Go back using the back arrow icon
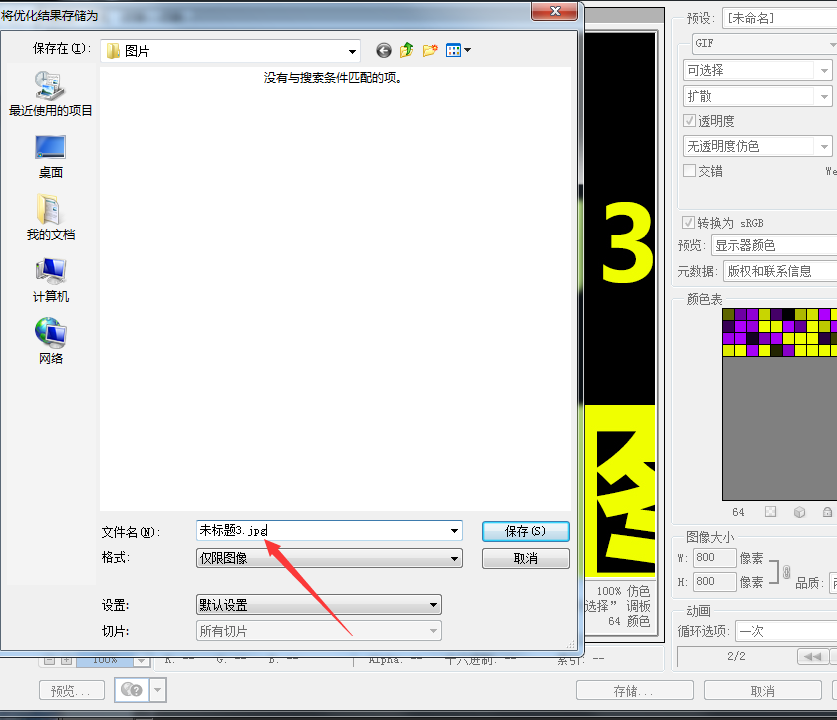 [x=383, y=51]
